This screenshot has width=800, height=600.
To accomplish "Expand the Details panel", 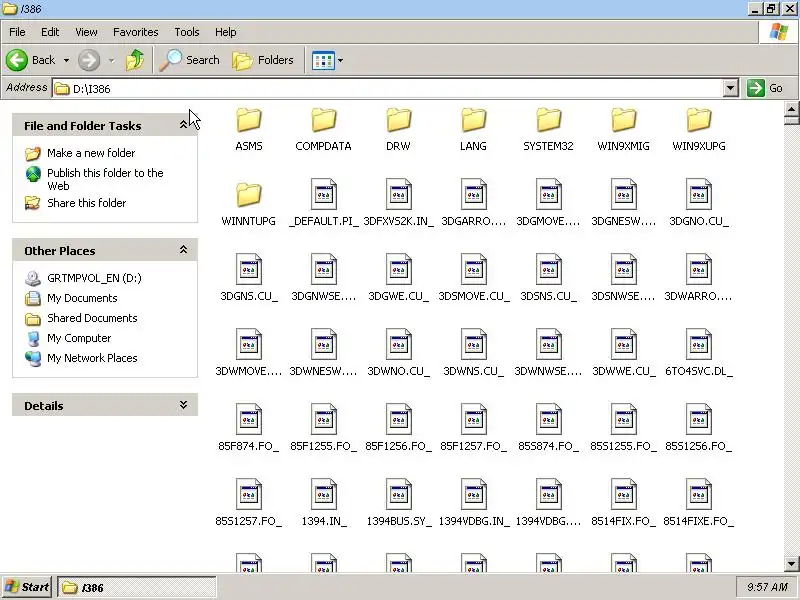I will [x=183, y=405].
